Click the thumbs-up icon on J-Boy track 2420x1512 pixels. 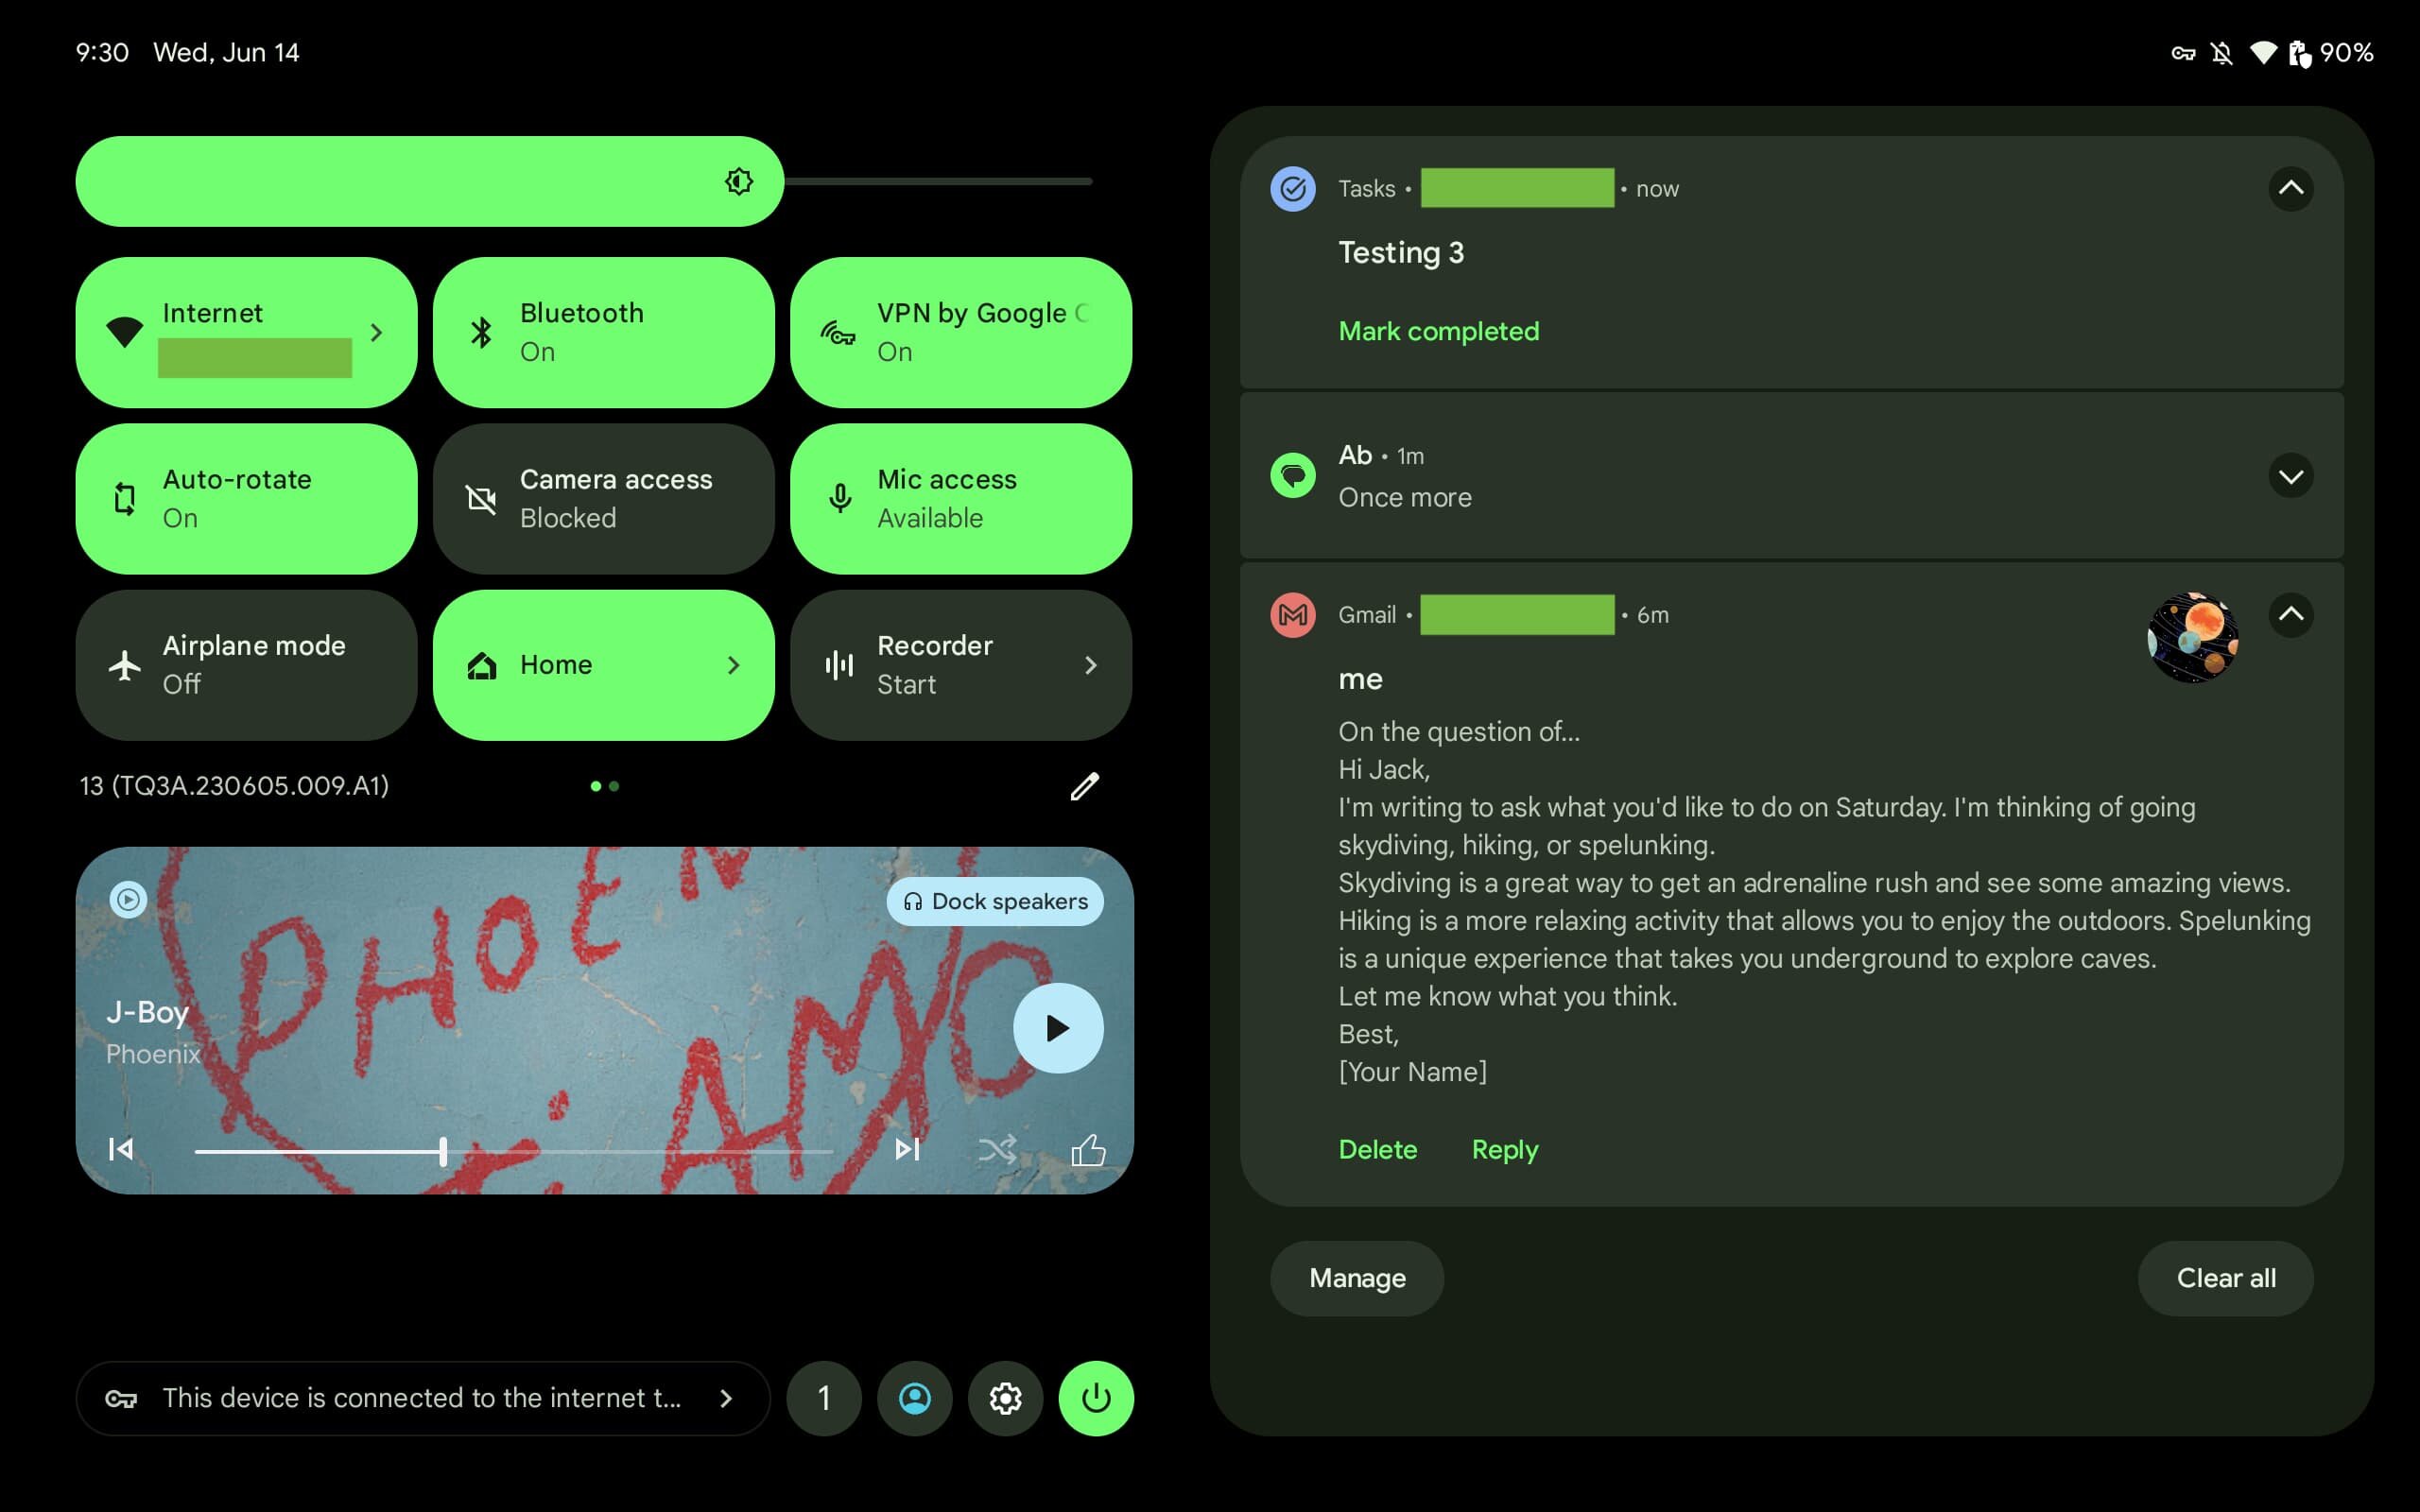[x=1087, y=1148]
